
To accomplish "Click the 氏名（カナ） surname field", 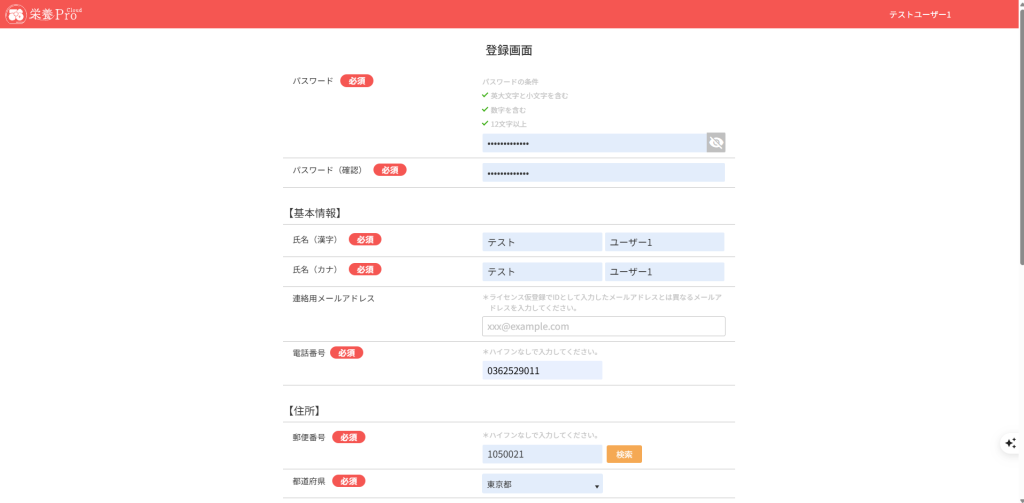I will coord(542,272).
